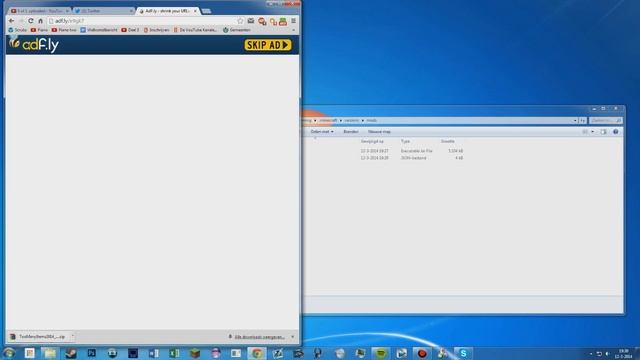This screenshot has height=360, width=640.
Task: Close the Adf.ly tab
Action: tap(195, 11)
